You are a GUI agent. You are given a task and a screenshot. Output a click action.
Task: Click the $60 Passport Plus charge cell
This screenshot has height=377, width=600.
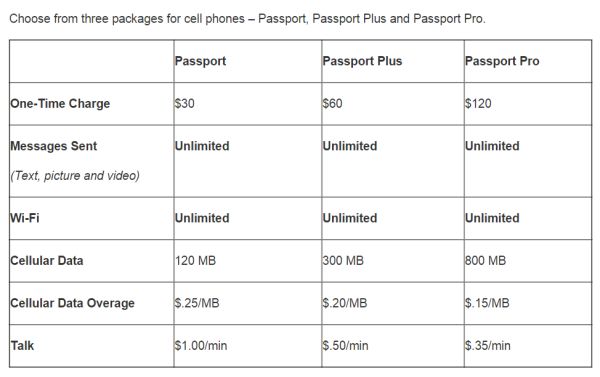(332, 103)
